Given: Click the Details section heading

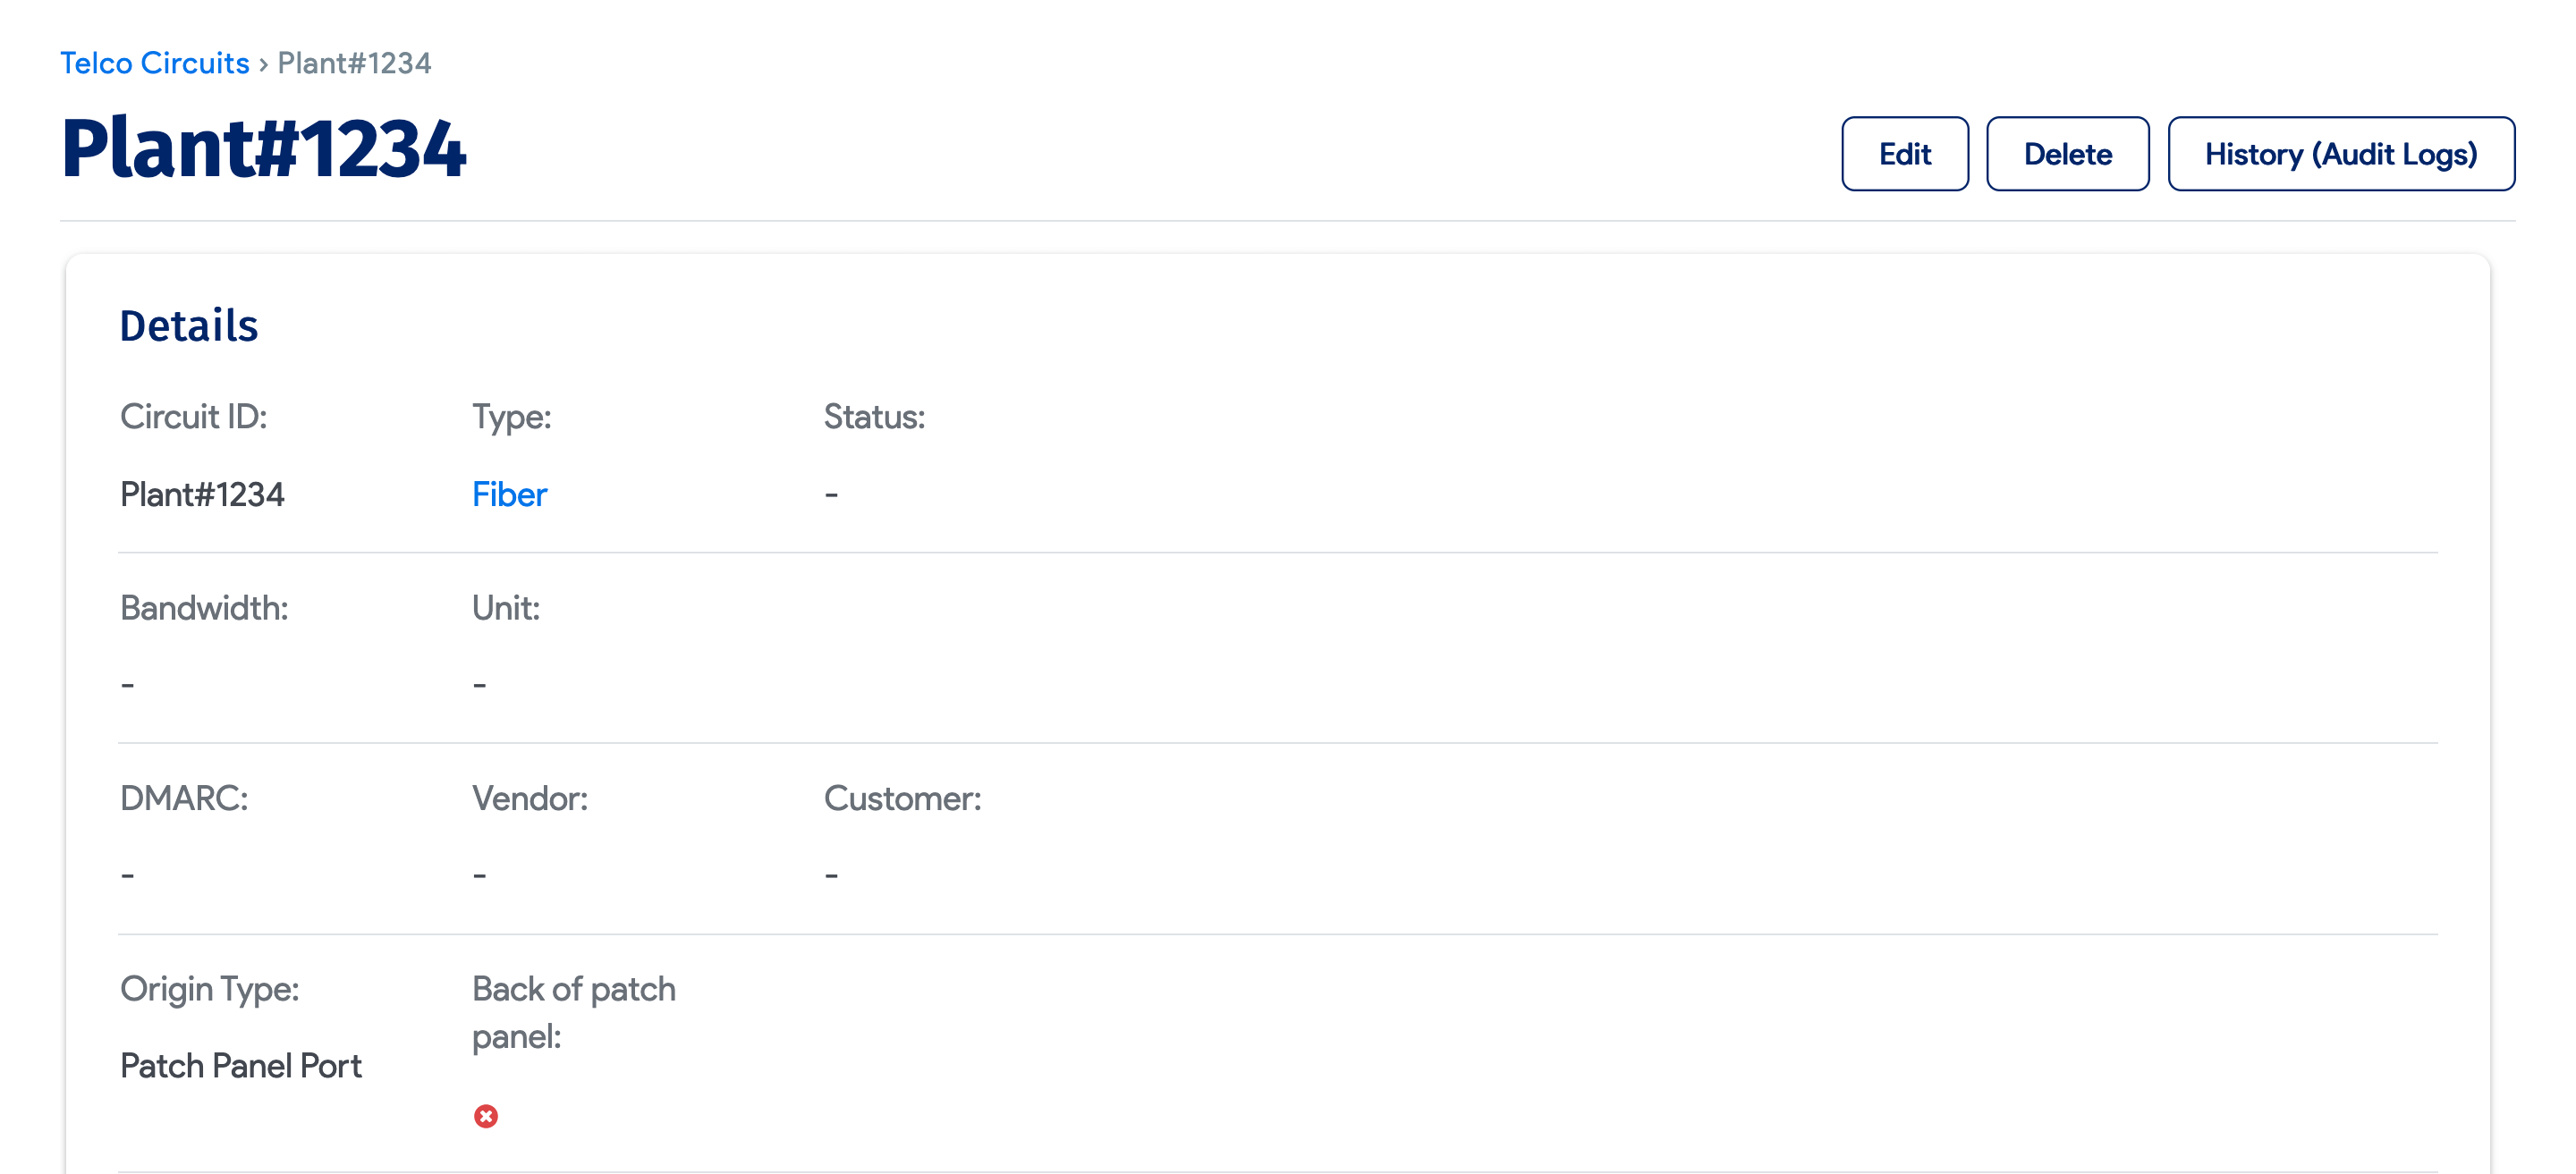Looking at the screenshot, I should pos(189,326).
